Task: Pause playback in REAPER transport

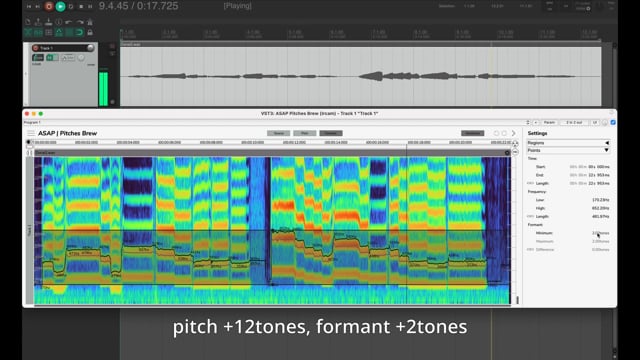Action: coord(90,7)
